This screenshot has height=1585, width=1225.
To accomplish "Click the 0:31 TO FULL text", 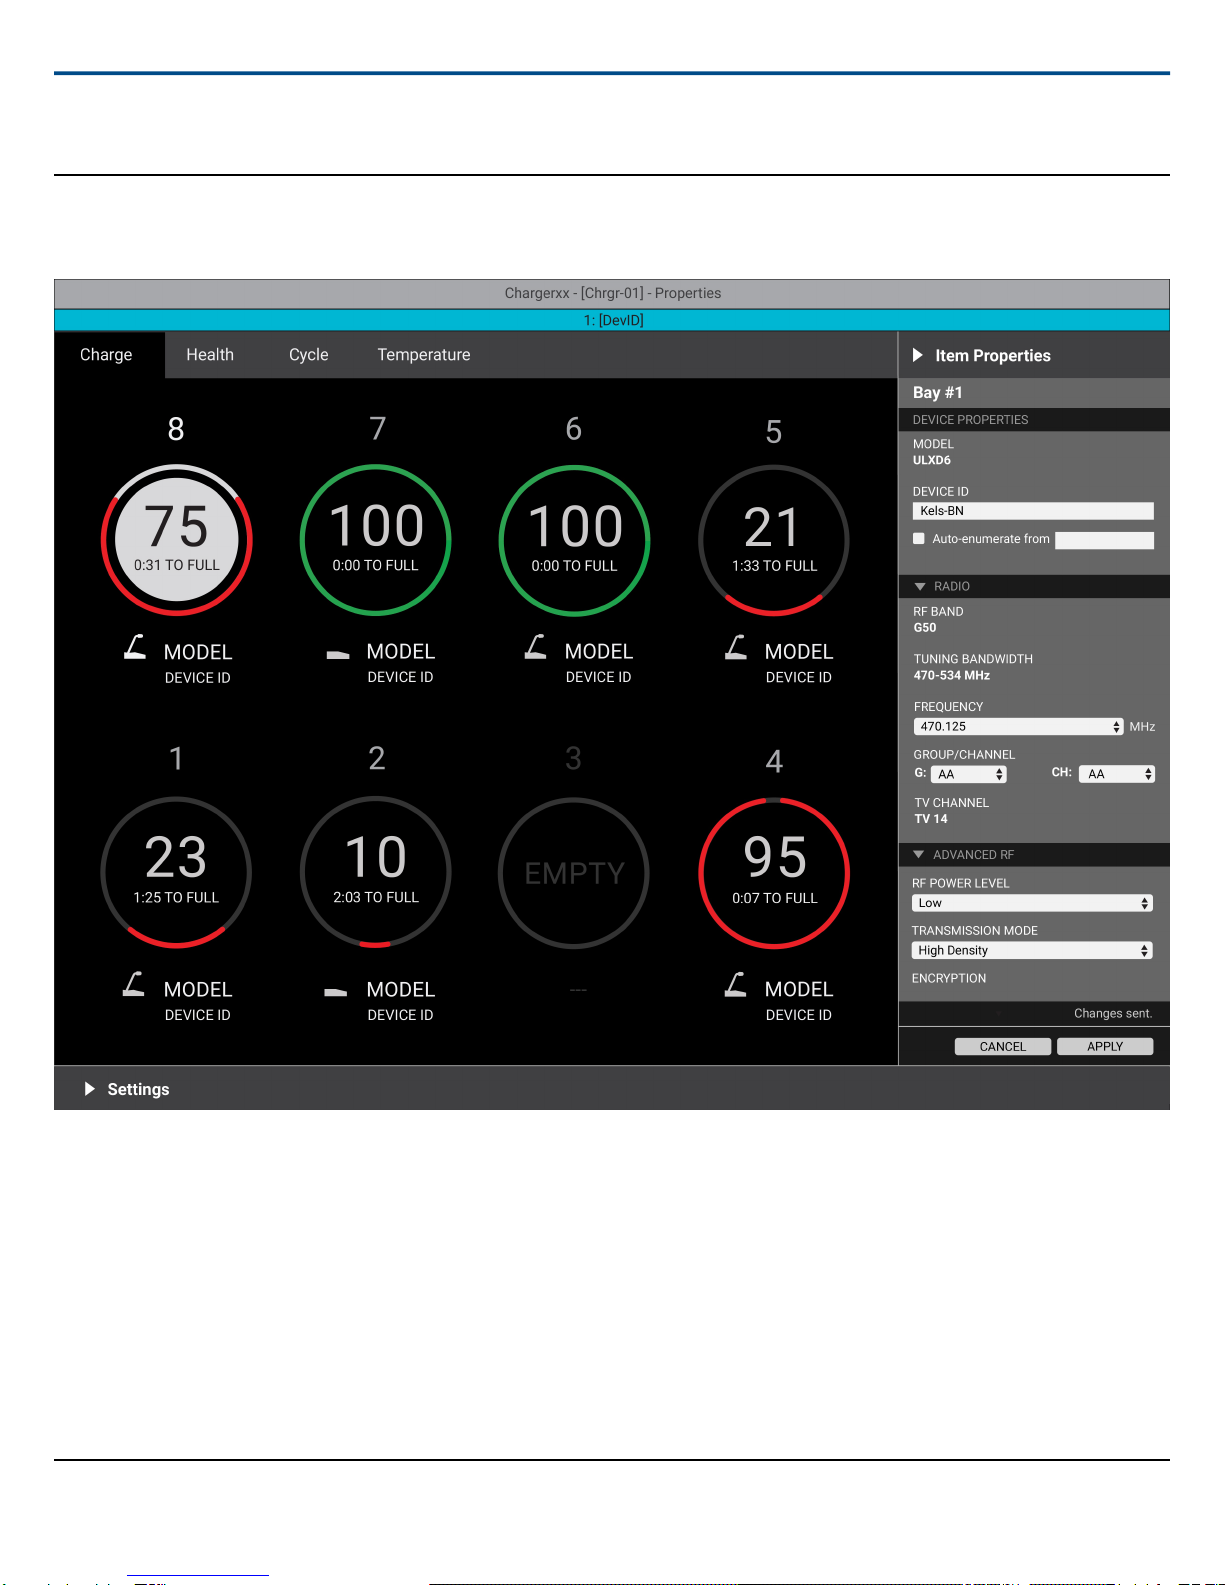I will point(177,565).
